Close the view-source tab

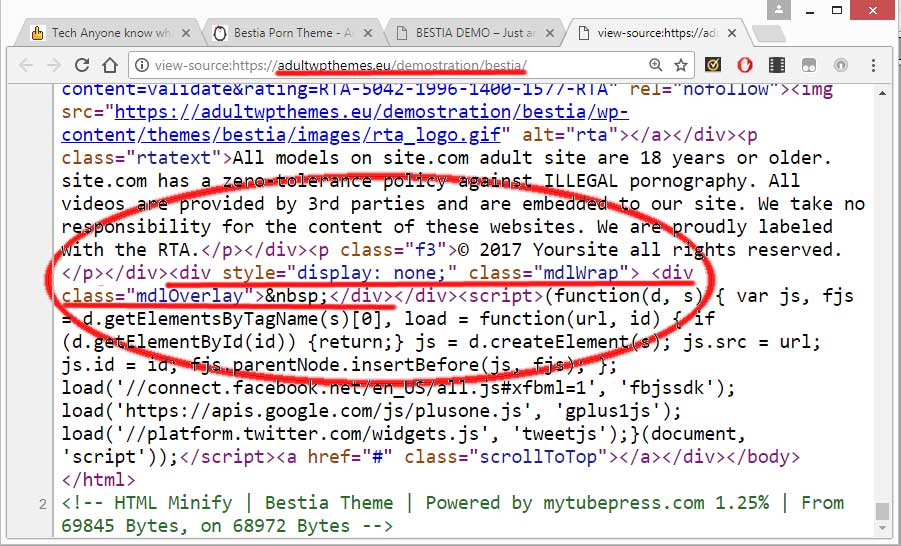pos(732,33)
